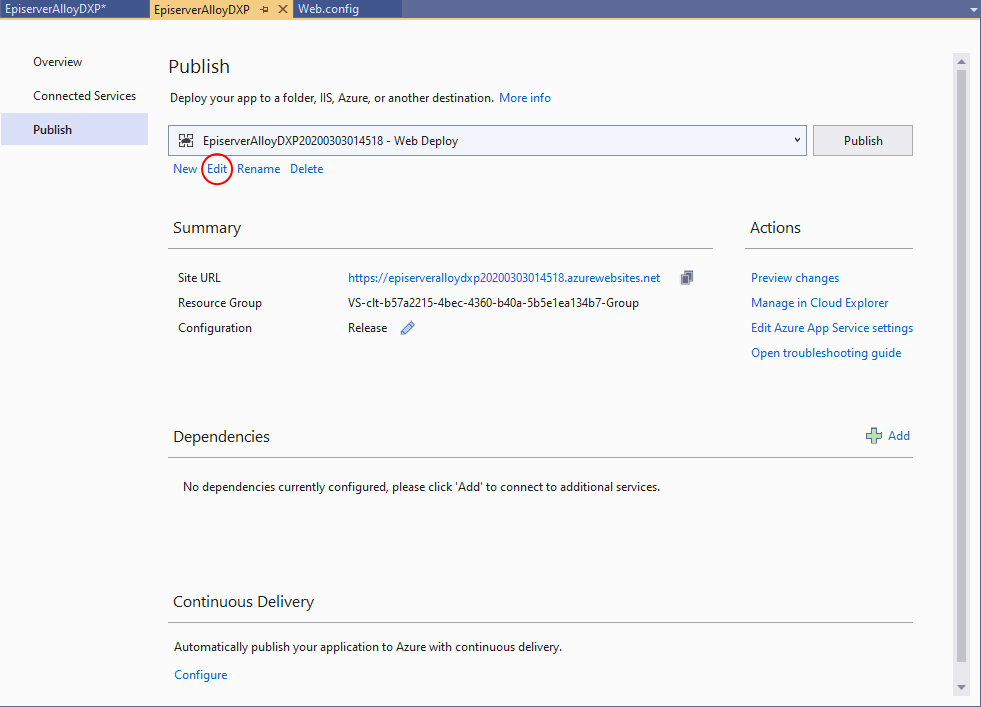Click the pin icon on EpiserverAlloyDXP tab
Viewport: 981px width, 707px height.
pos(264,9)
